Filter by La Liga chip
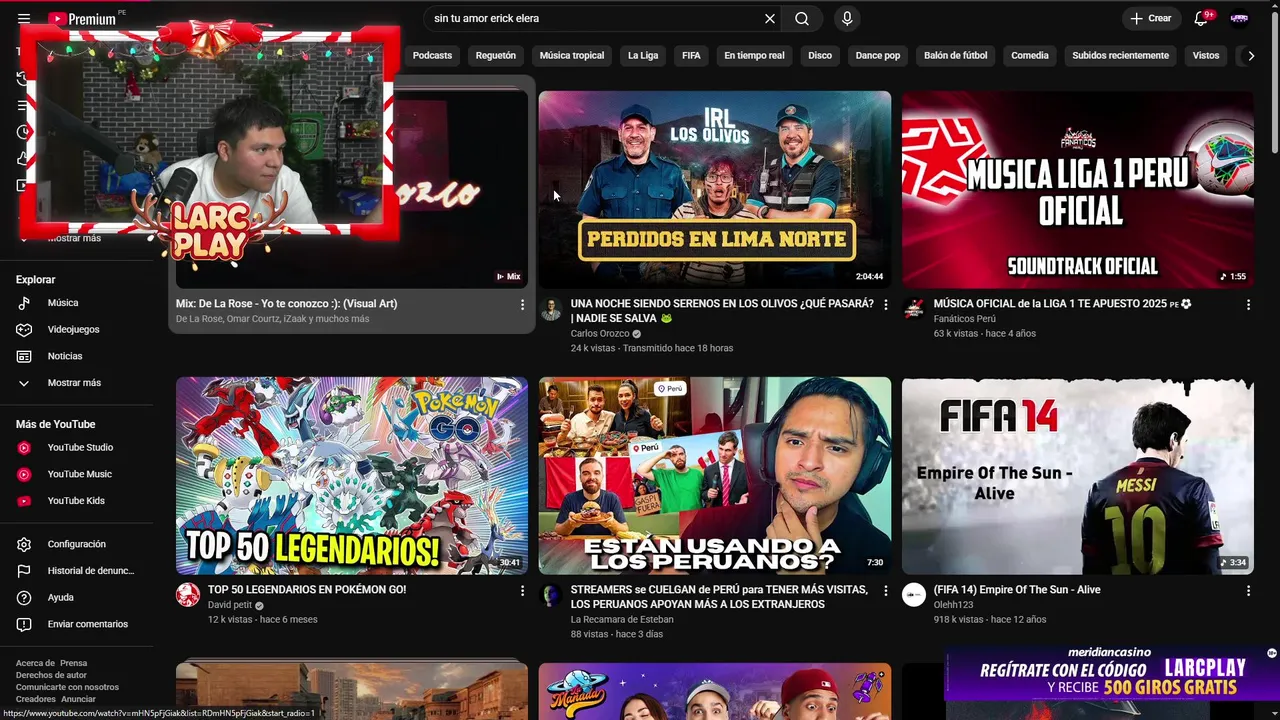 tap(643, 55)
